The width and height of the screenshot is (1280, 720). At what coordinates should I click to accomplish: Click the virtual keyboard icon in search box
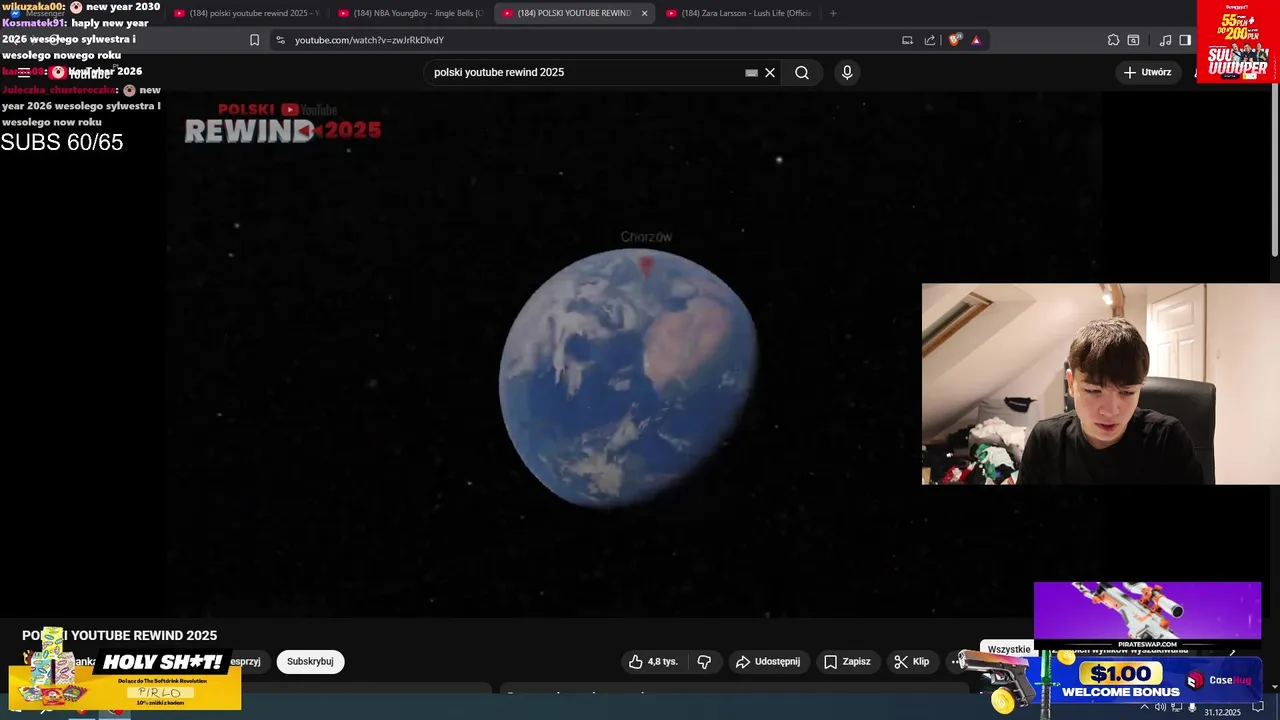pos(751,73)
